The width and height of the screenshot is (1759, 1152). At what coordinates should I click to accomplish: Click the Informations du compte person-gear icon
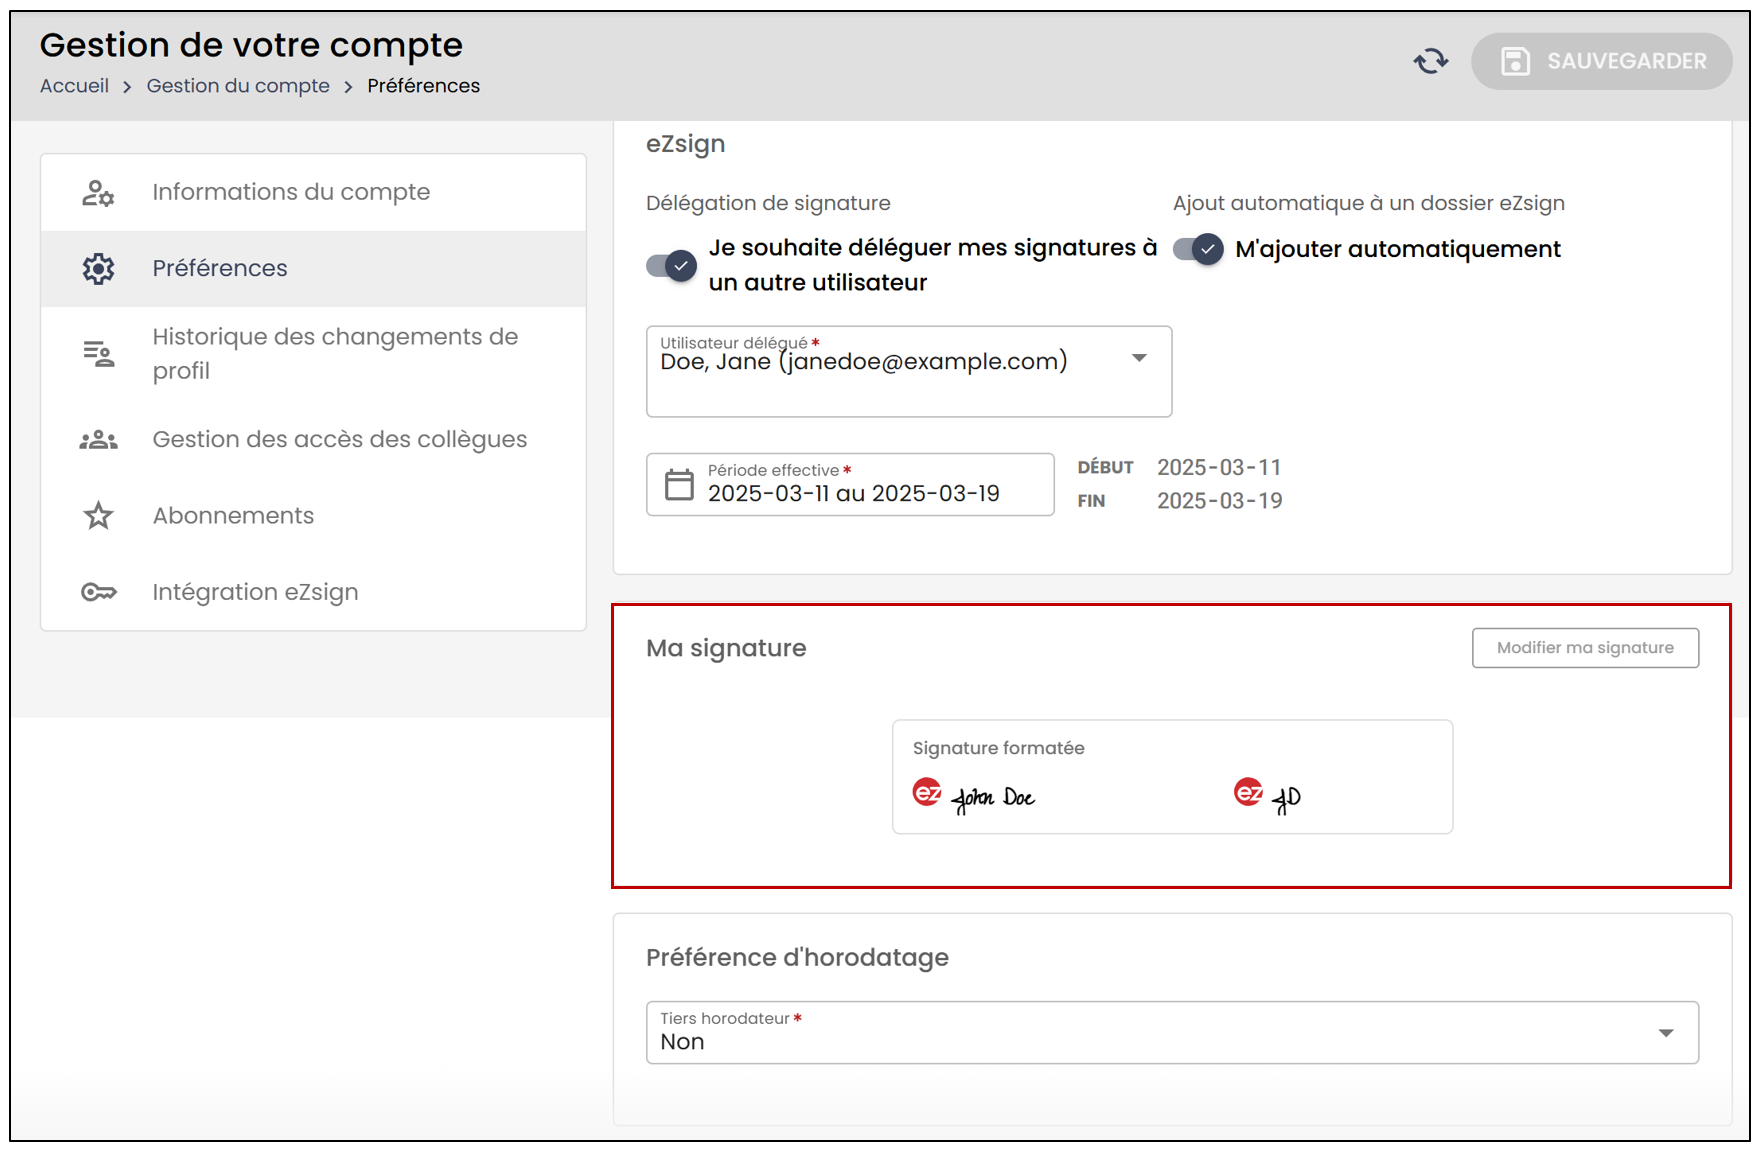click(98, 192)
